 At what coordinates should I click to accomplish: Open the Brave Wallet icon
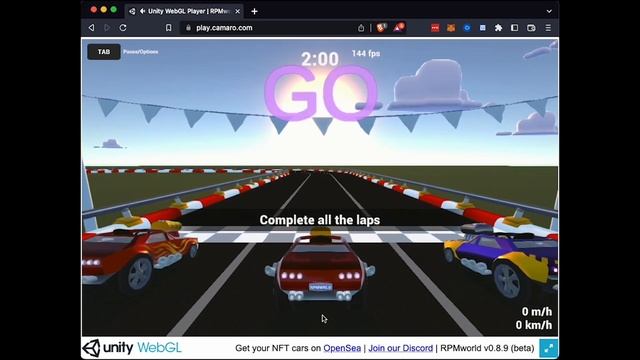click(x=531, y=28)
